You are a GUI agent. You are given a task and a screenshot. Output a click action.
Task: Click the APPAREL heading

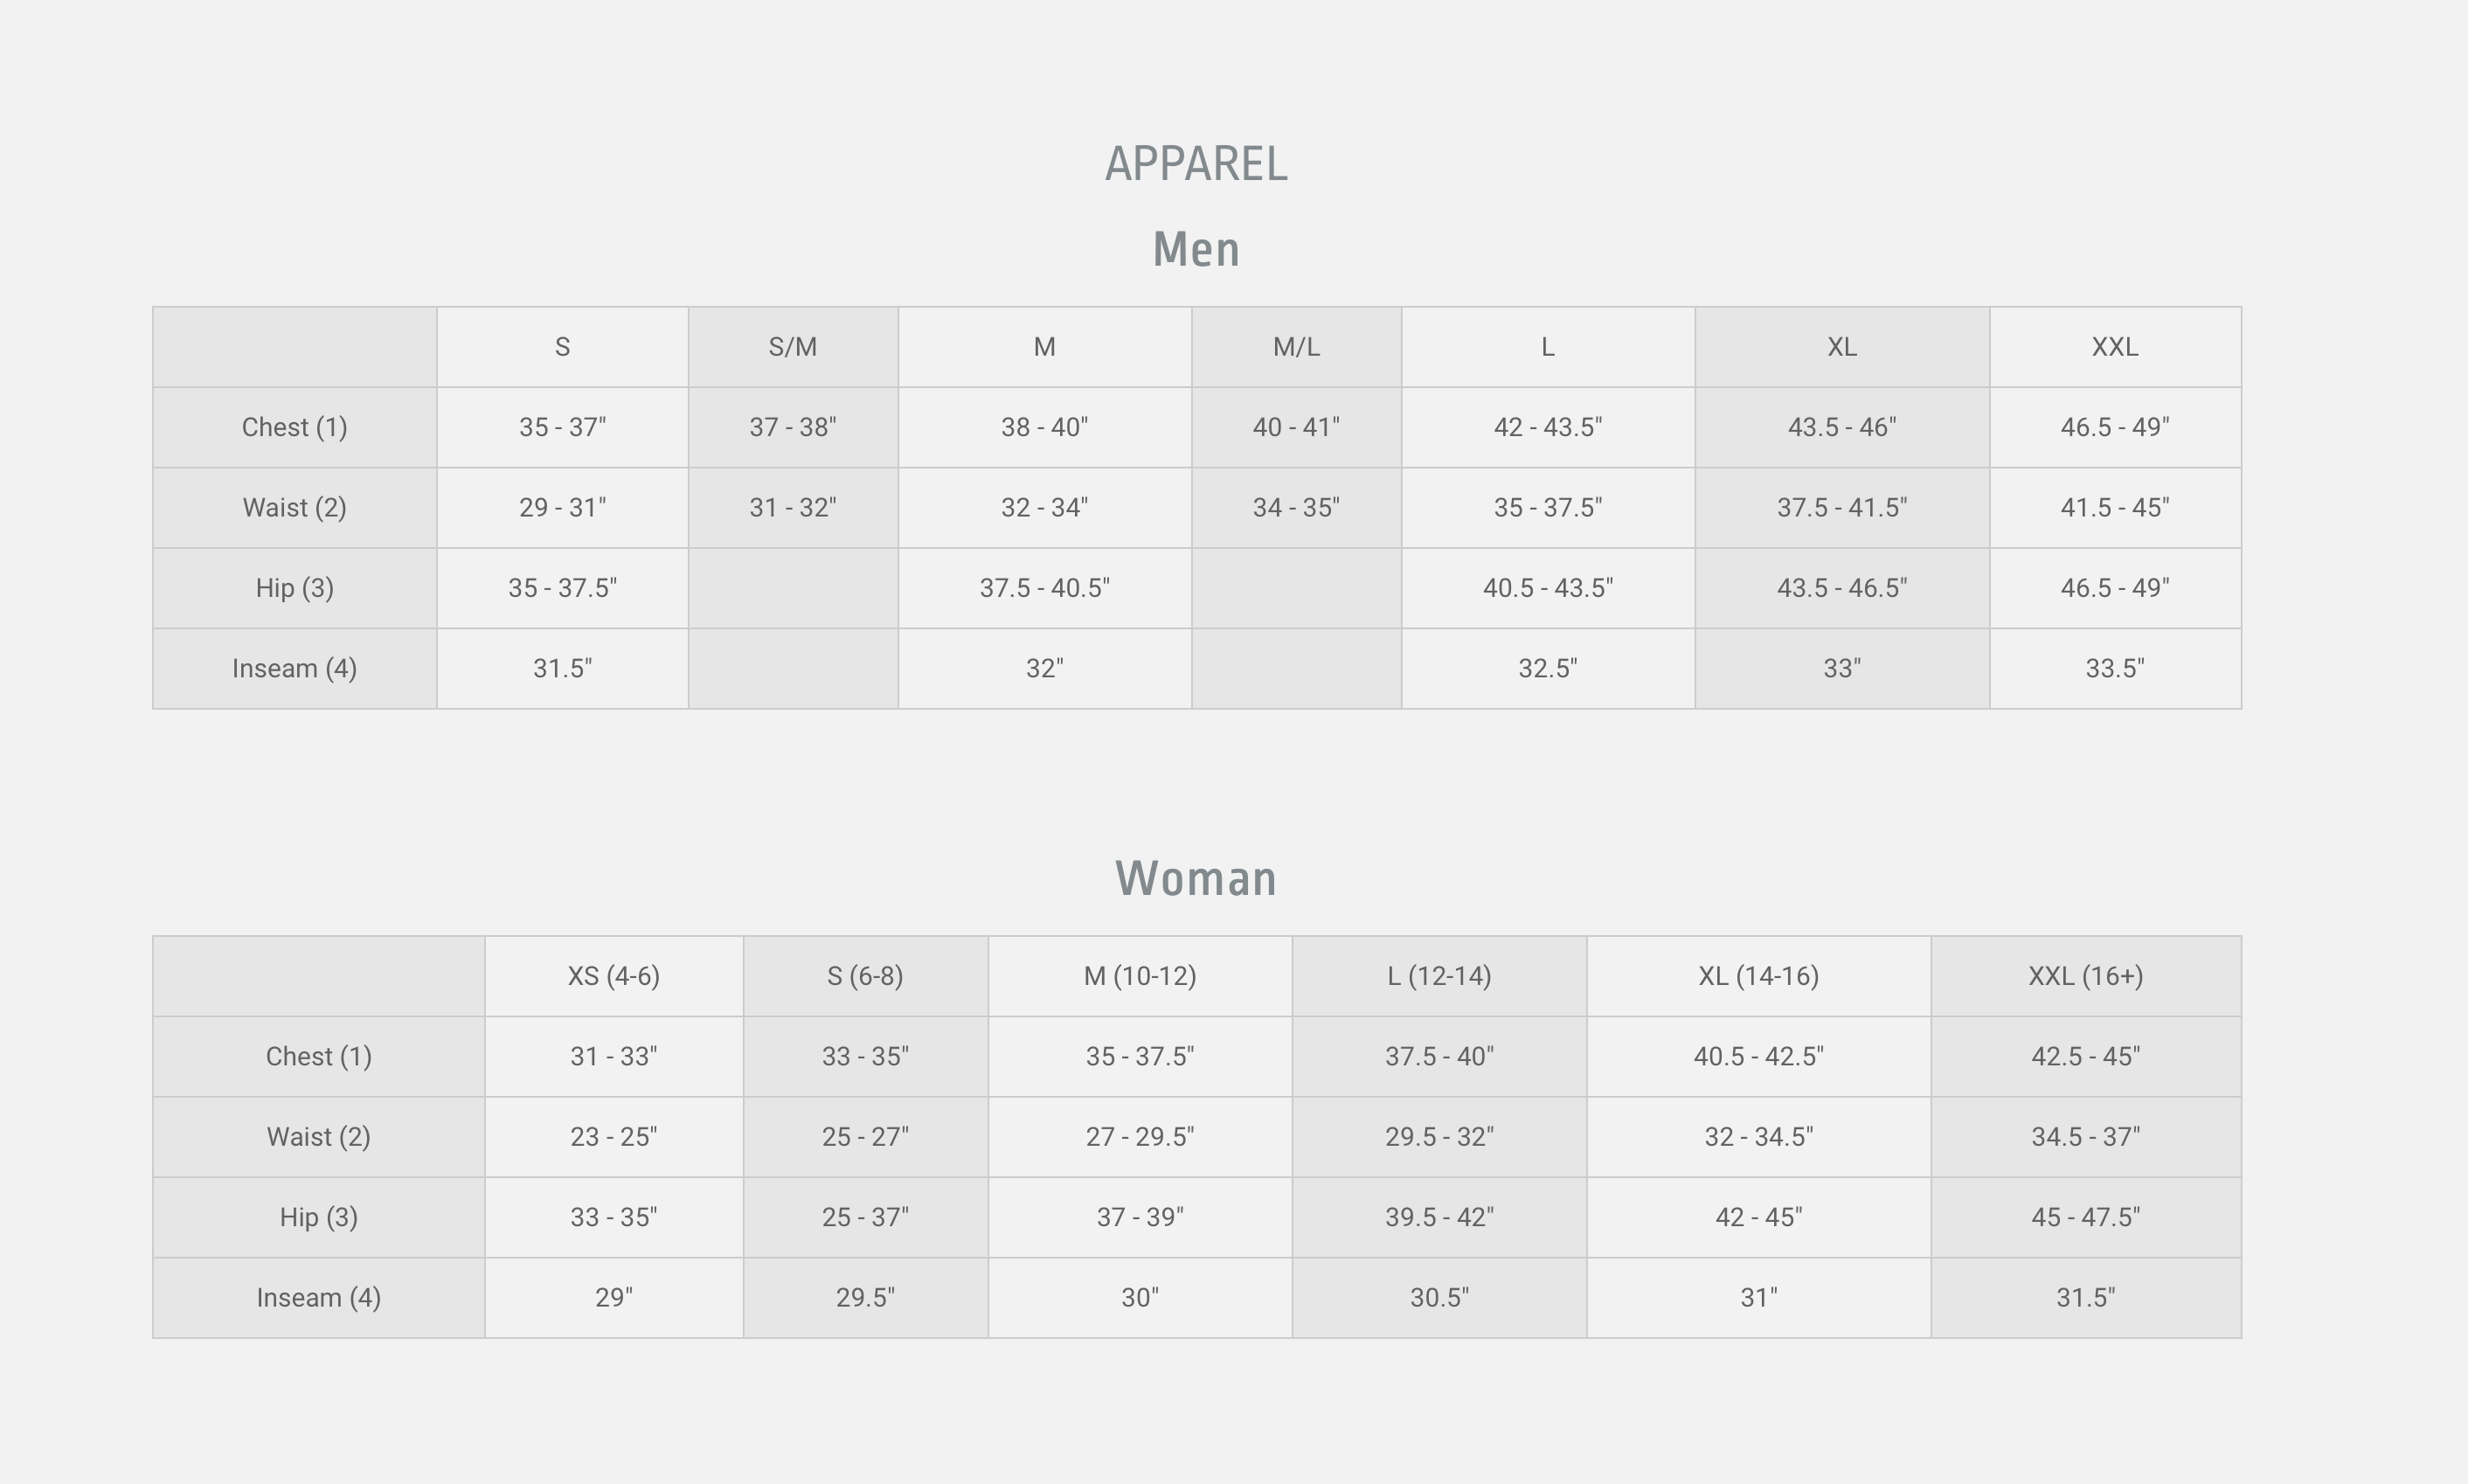pos(1196,164)
